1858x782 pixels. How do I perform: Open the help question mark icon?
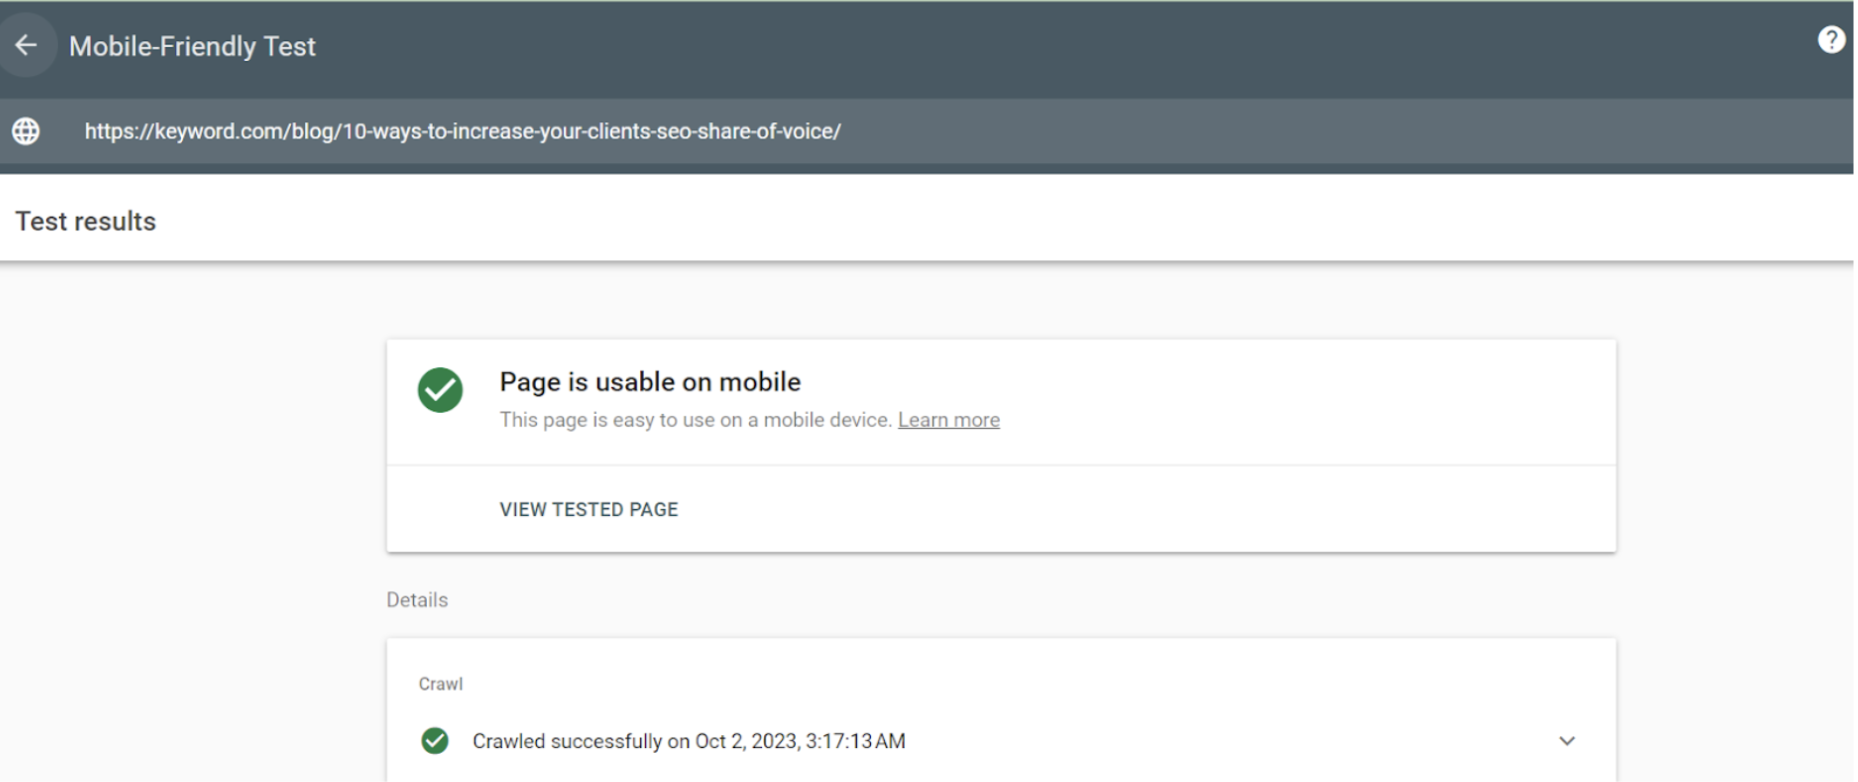[x=1833, y=38]
